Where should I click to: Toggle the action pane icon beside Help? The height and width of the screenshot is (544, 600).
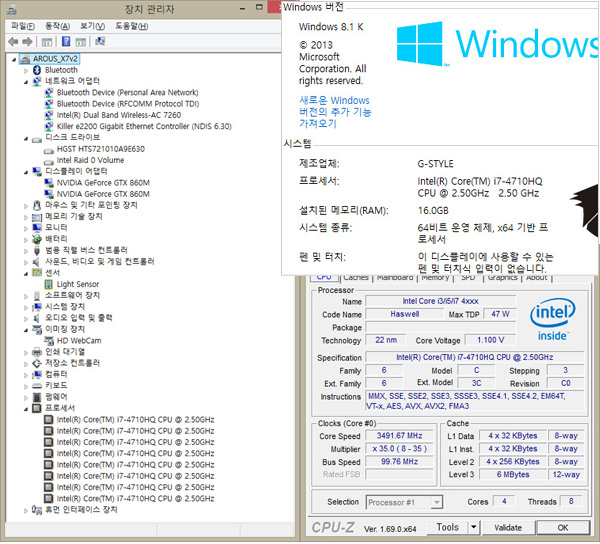point(80,42)
